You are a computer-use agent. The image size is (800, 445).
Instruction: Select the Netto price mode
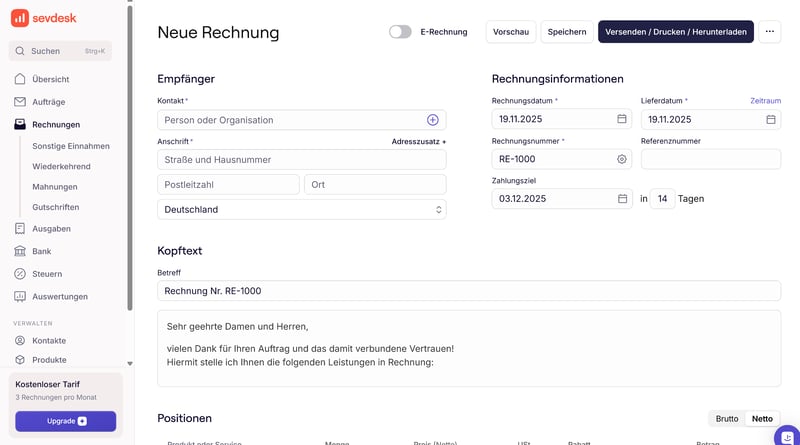click(x=762, y=419)
